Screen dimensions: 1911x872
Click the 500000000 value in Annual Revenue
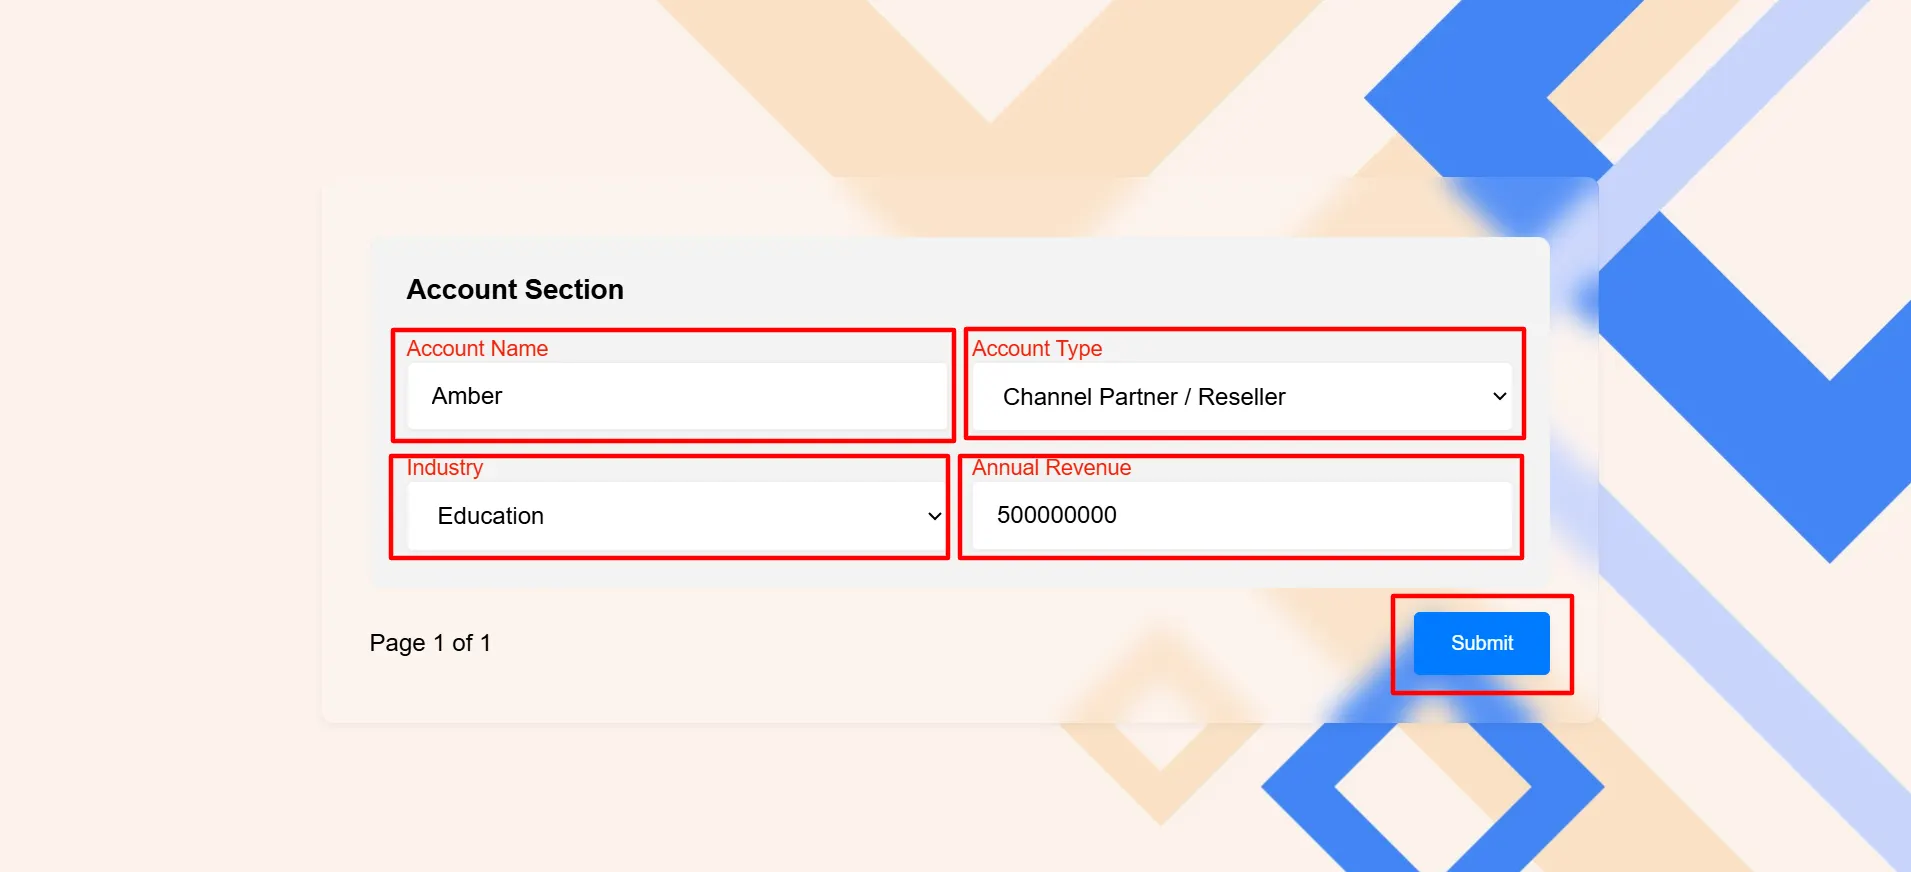click(1056, 515)
